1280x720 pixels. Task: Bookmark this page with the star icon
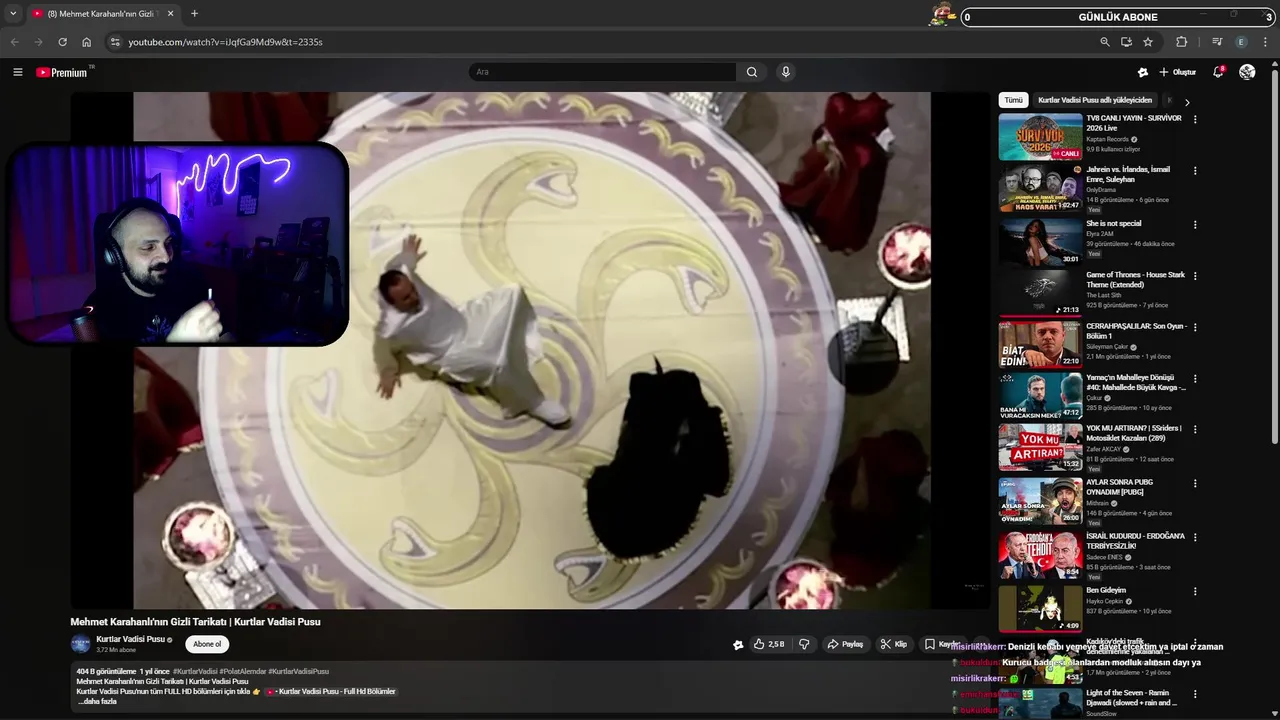coord(1148,42)
